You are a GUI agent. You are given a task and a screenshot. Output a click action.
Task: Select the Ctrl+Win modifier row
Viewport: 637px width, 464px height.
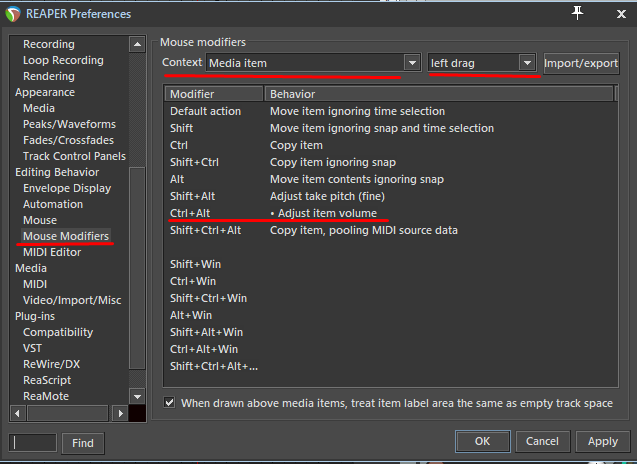point(390,282)
